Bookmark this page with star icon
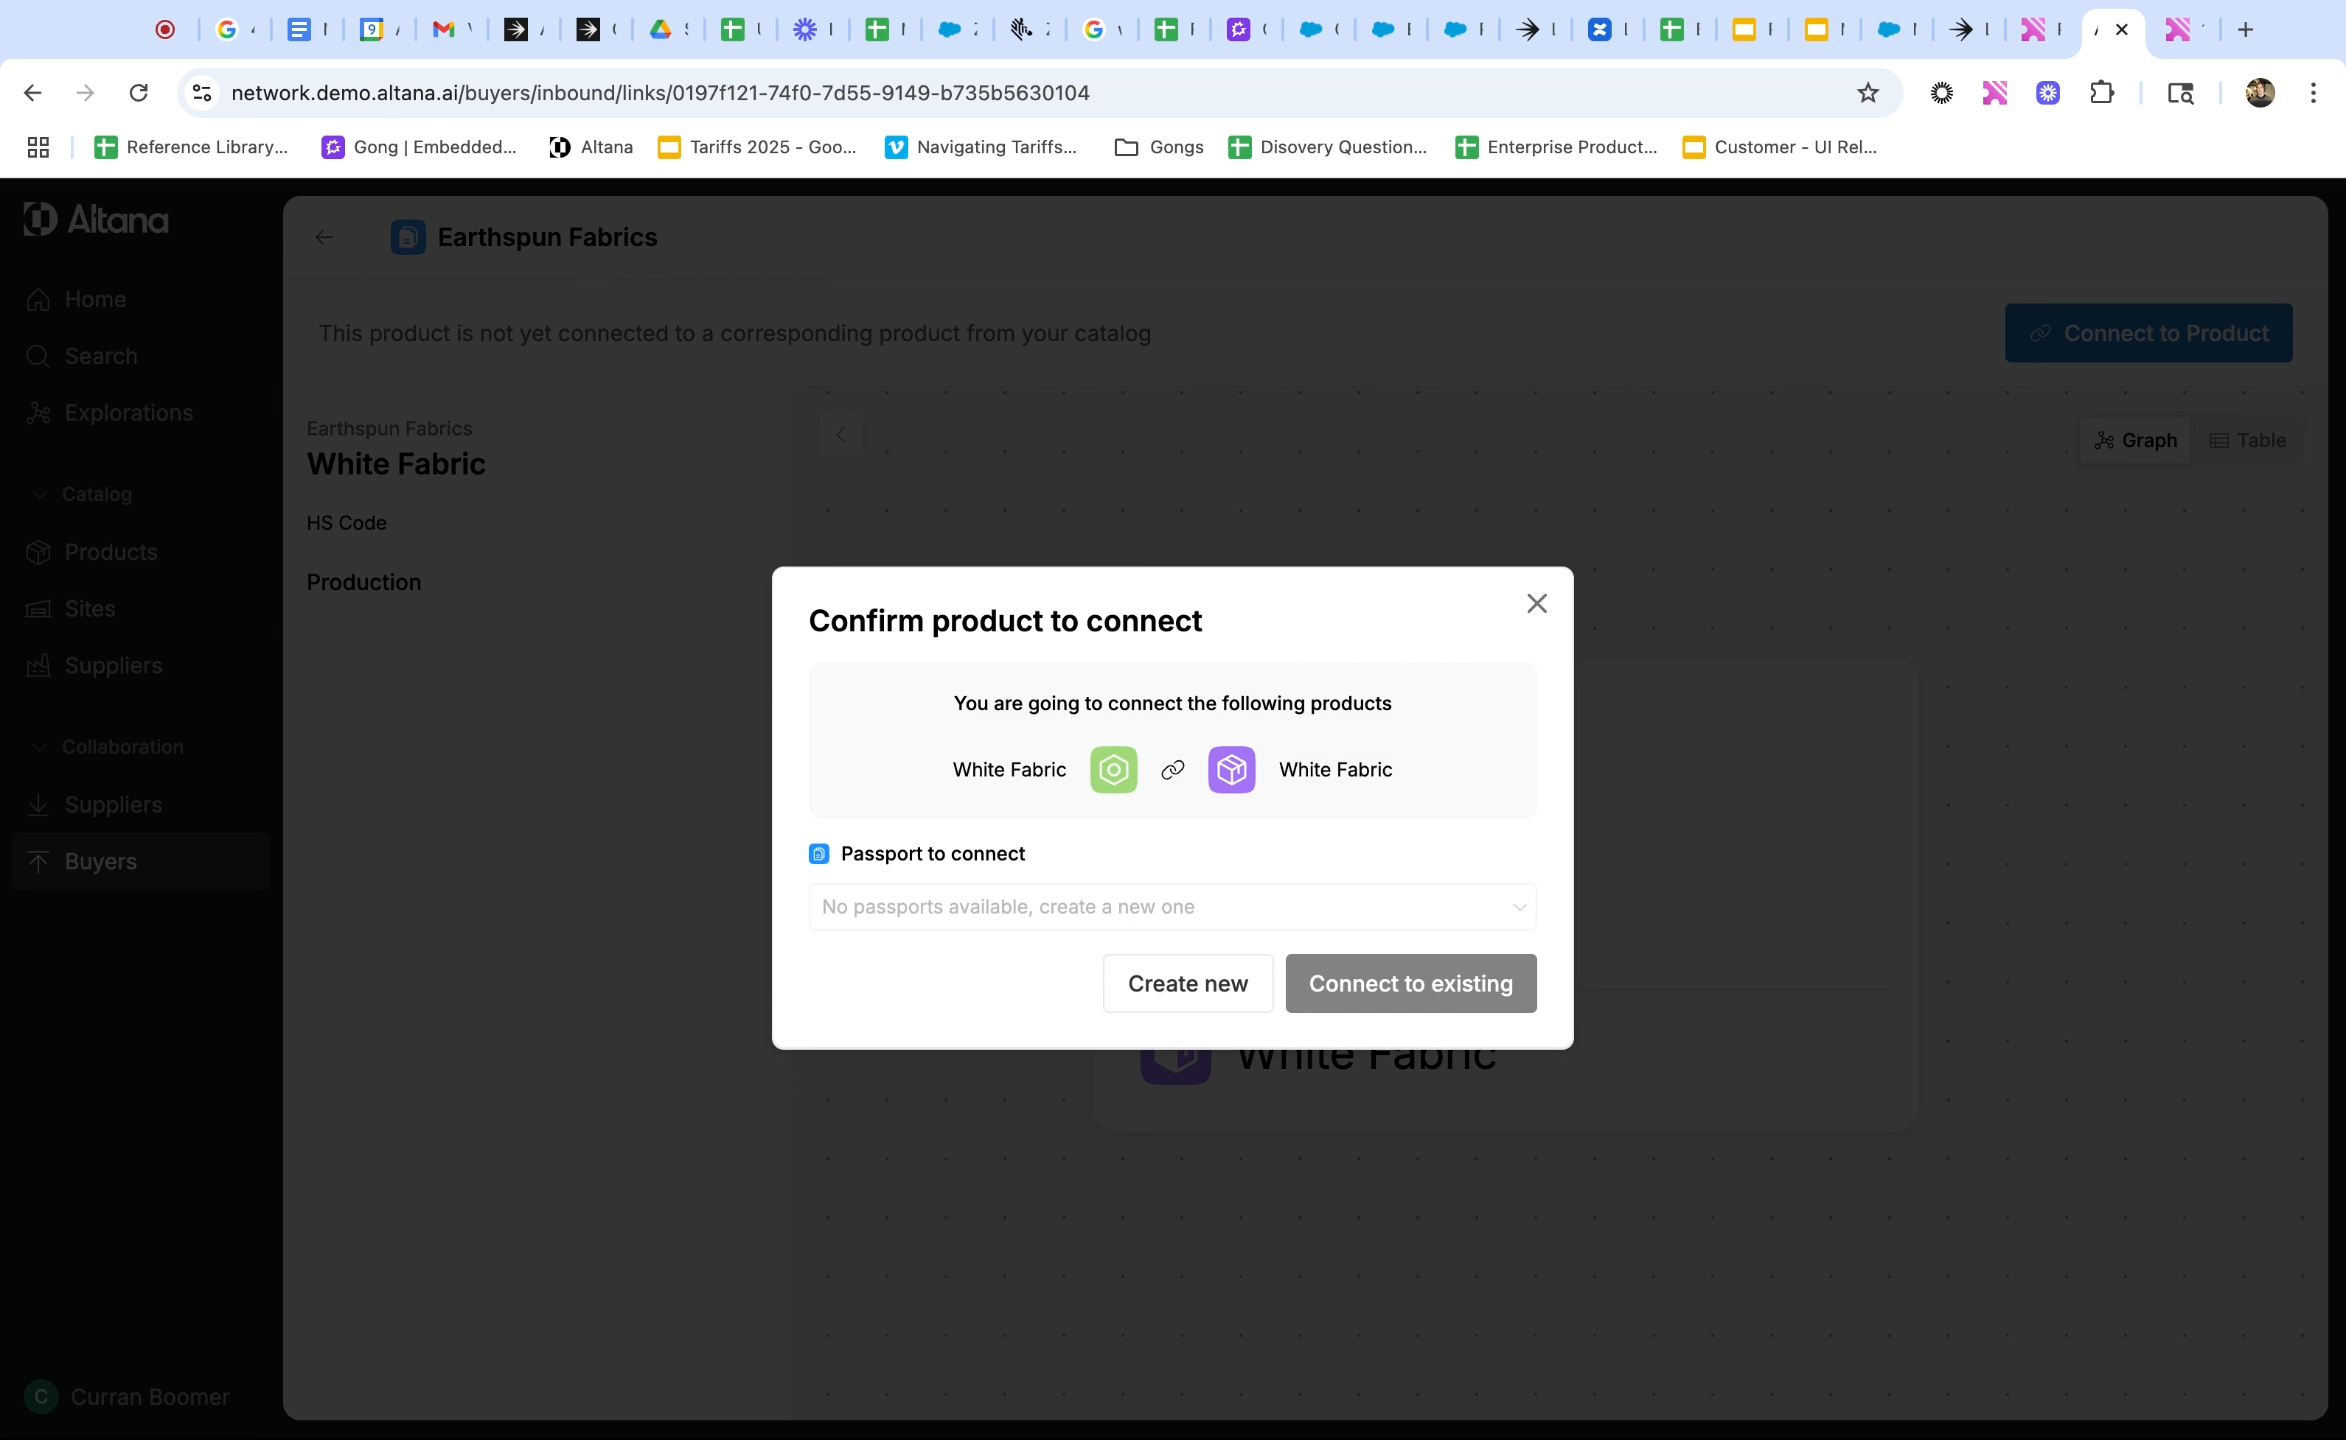2346x1440 pixels. pos(1867,93)
